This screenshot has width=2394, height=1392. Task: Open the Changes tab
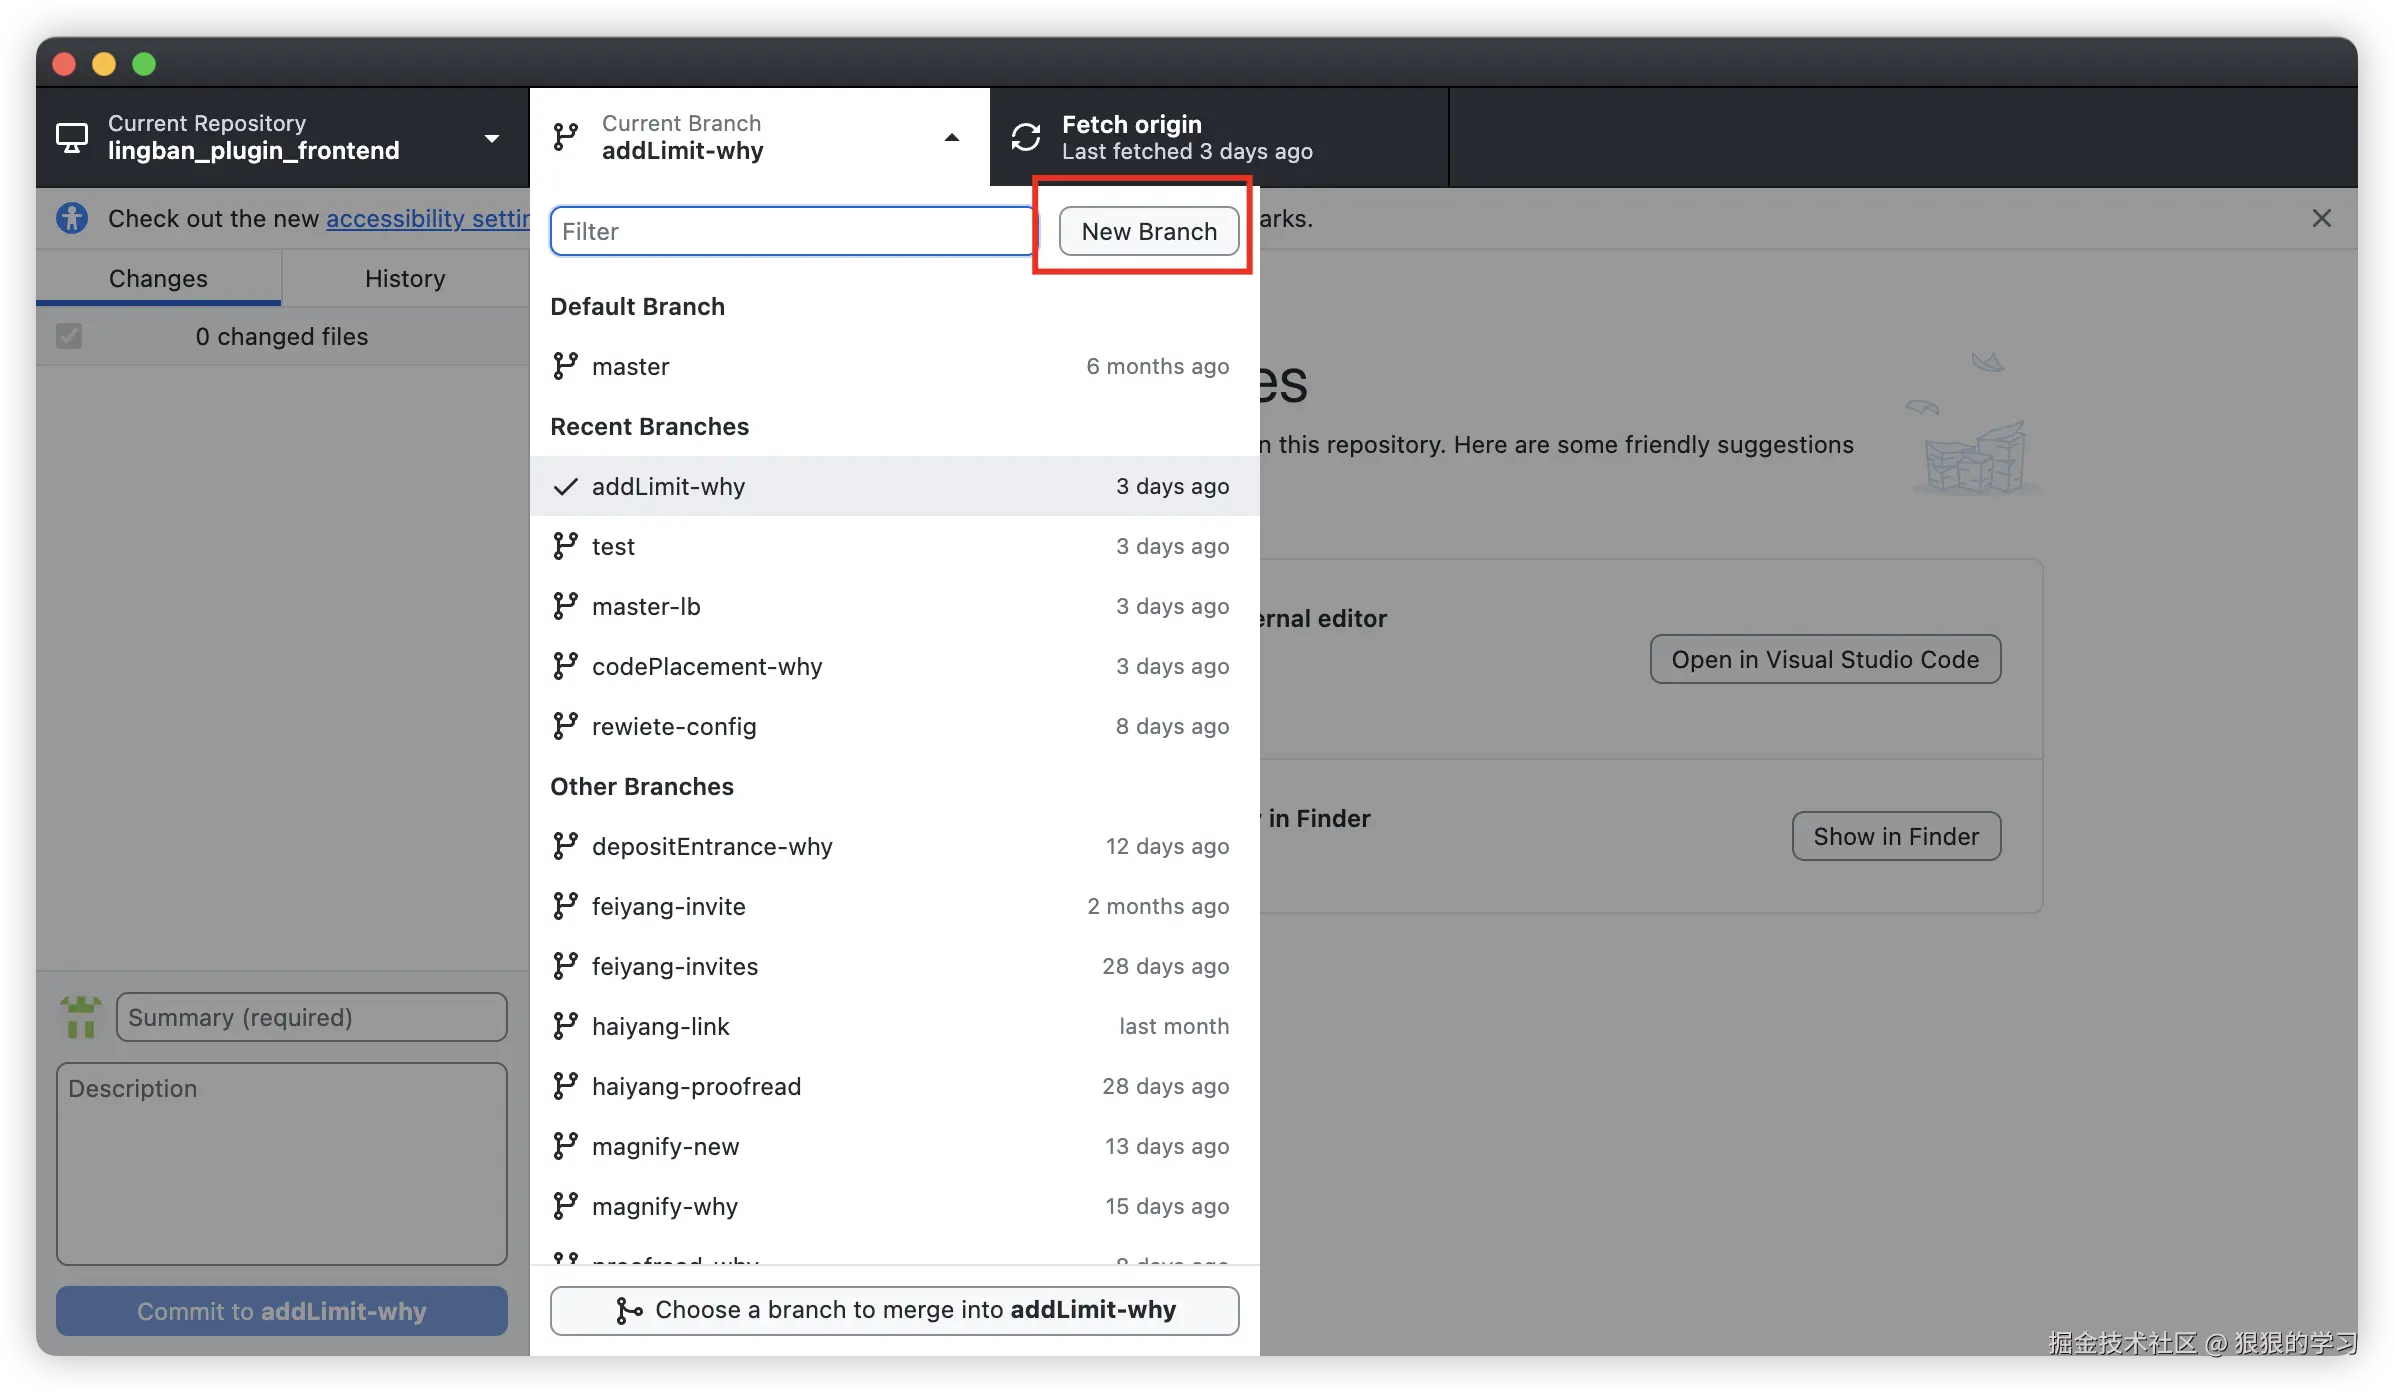coord(158,278)
